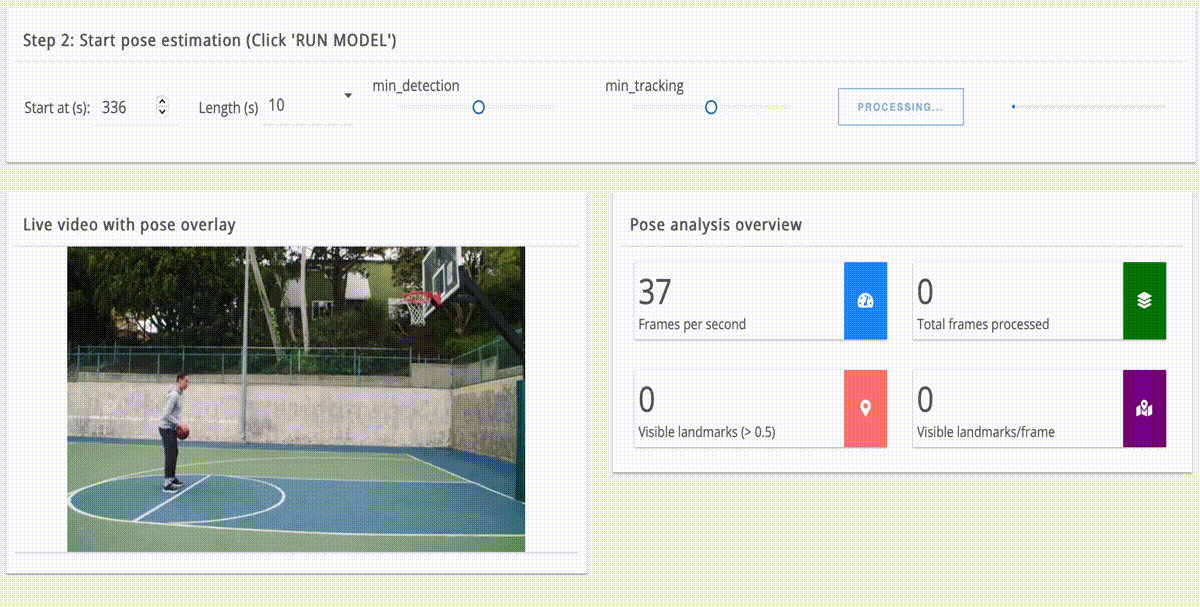Click the "Visible landmarks/frame" label
This screenshot has height=607, width=1200.
click(986, 432)
